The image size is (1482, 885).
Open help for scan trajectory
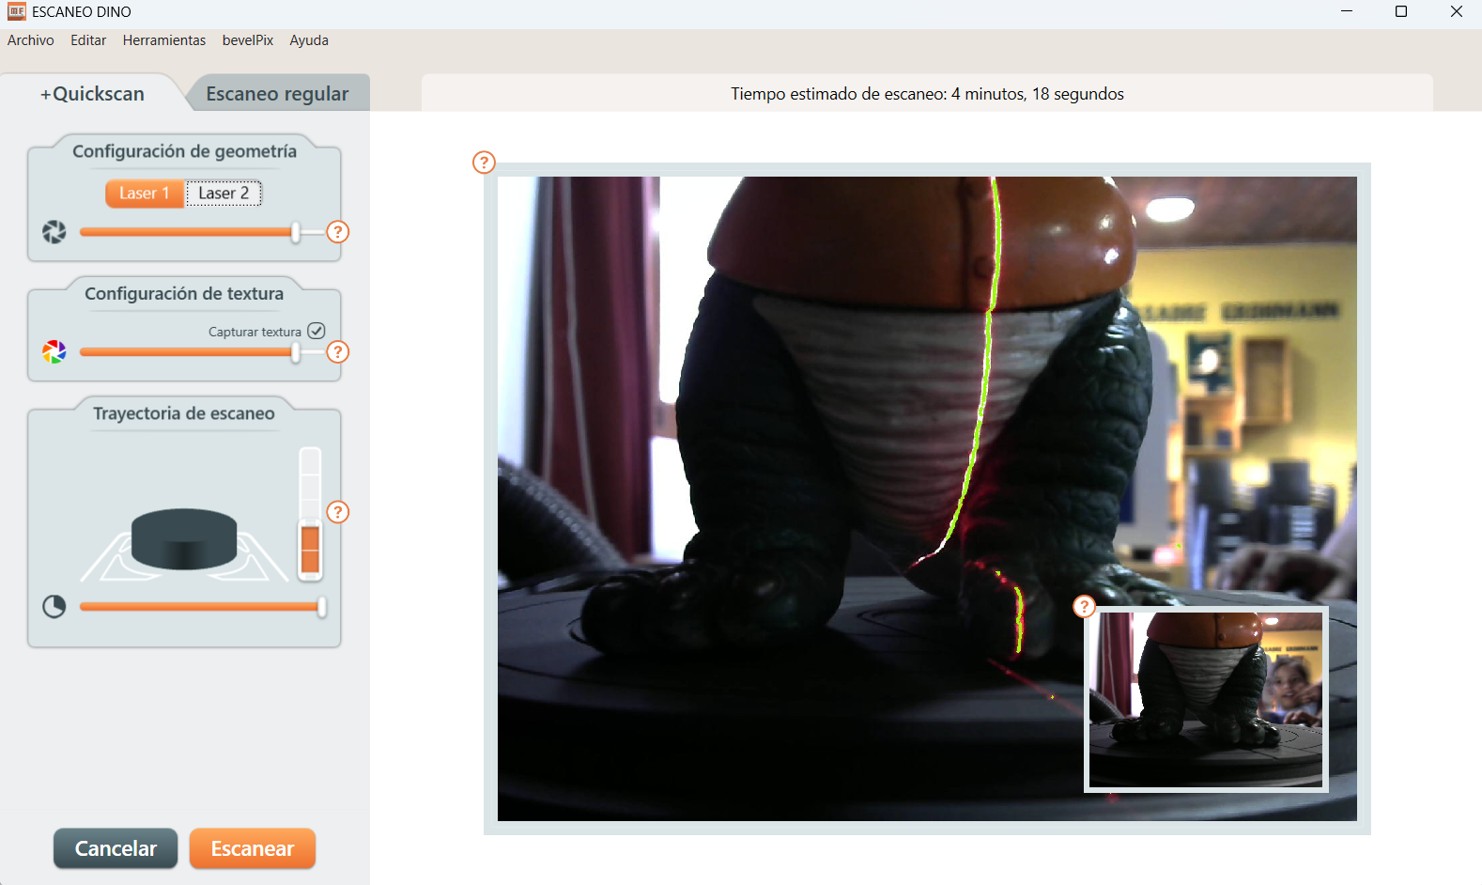(338, 512)
